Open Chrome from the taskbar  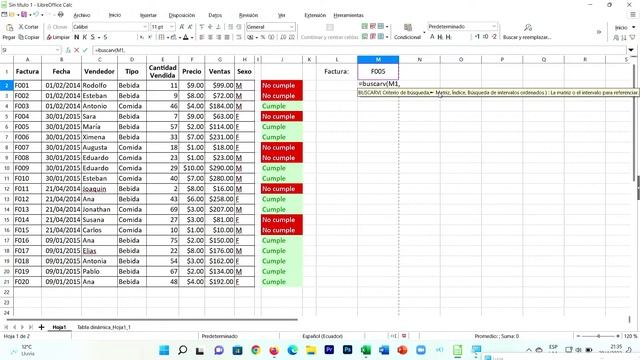pyautogui.click(x=256, y=350)
